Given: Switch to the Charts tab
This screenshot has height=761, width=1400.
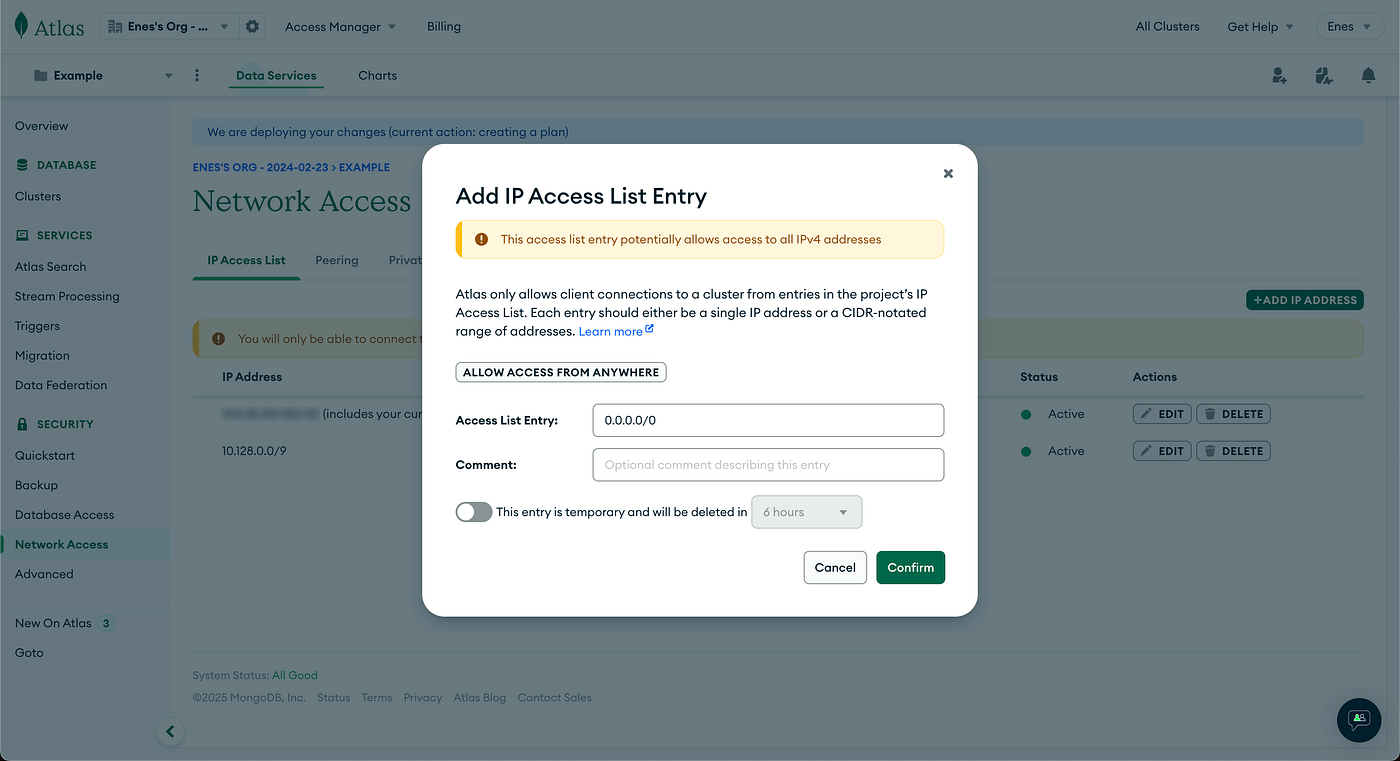Looking at the screenshot, I should point(377,75).
